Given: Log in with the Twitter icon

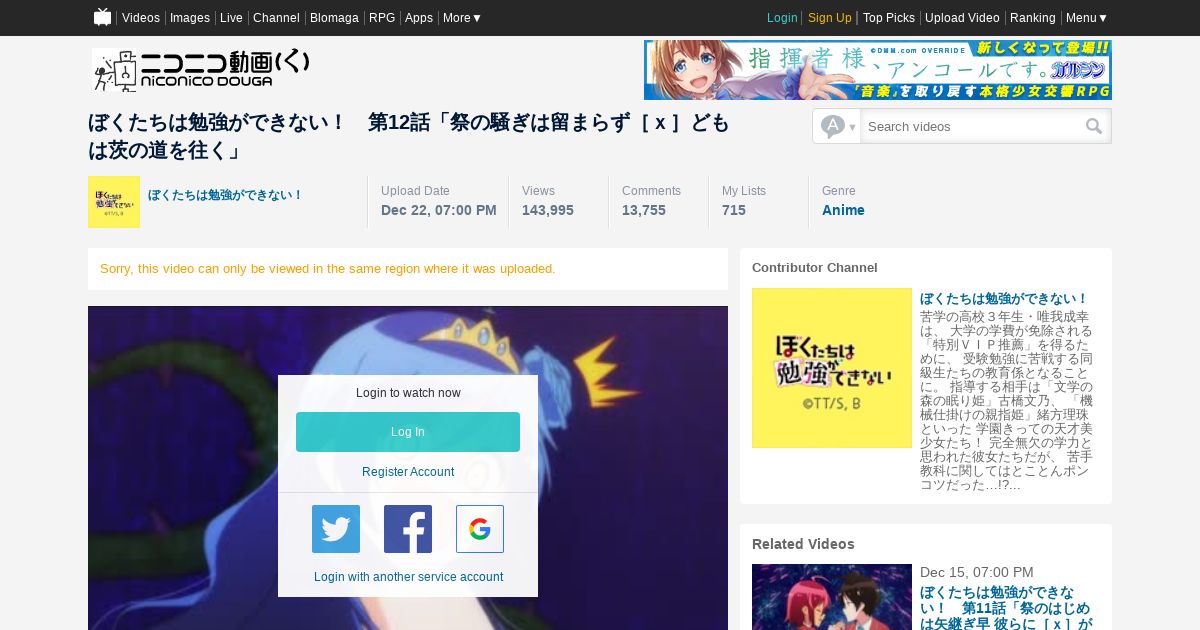Looking at the screenshot, I should tap(336, 529).
